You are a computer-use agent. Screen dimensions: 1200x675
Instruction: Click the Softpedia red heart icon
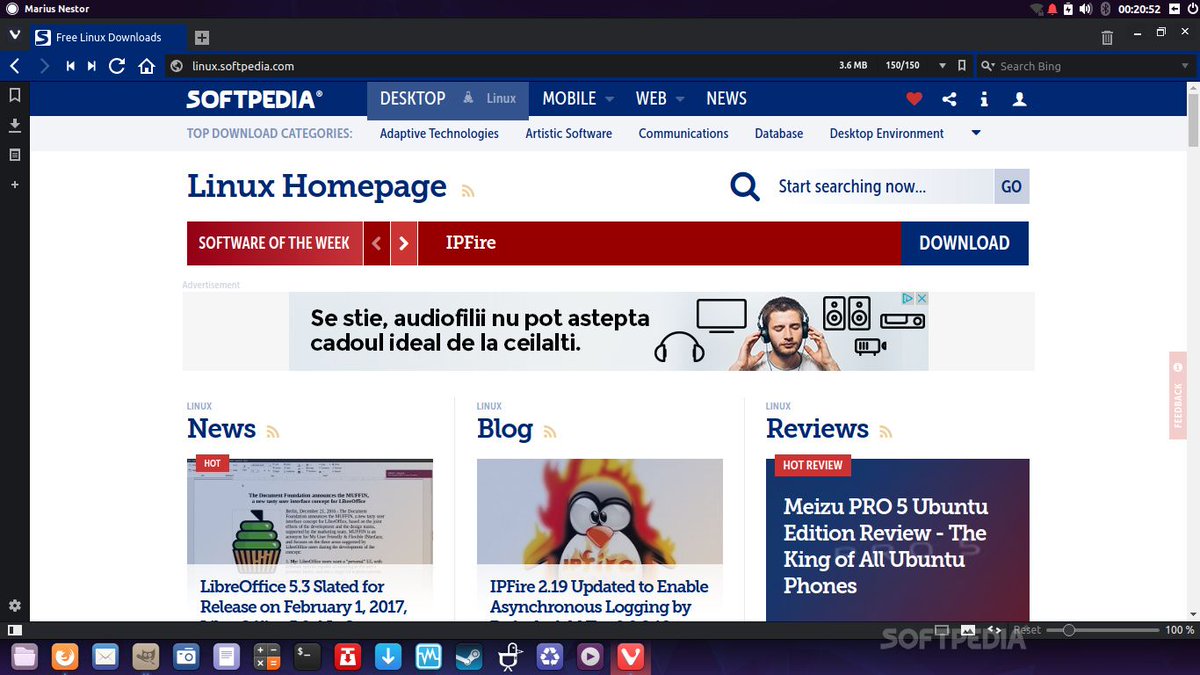(914, 99)
